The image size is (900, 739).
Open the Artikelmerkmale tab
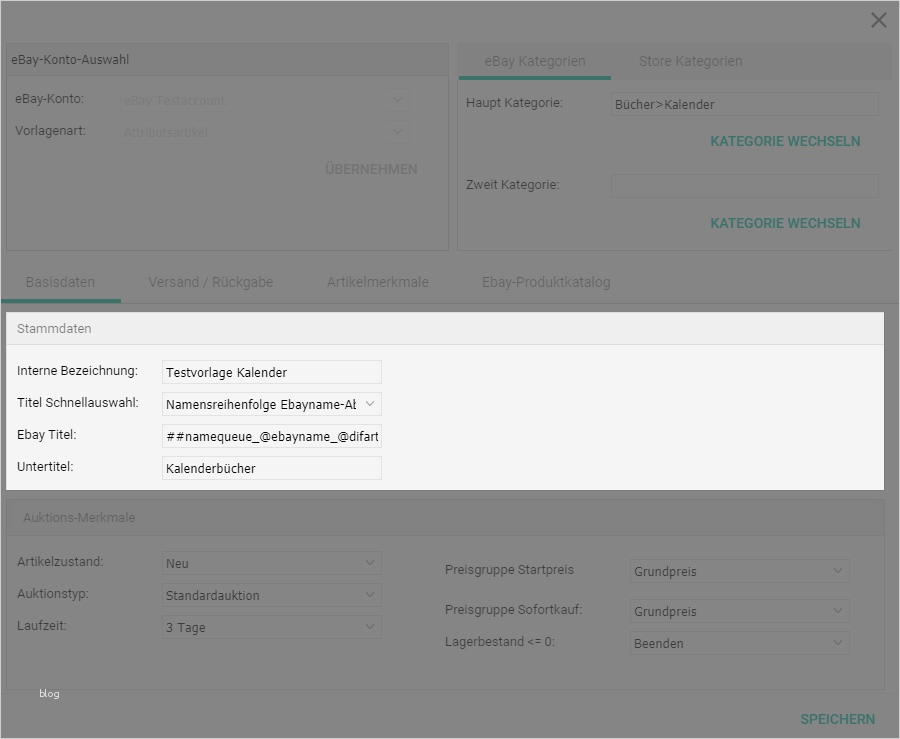378,282
